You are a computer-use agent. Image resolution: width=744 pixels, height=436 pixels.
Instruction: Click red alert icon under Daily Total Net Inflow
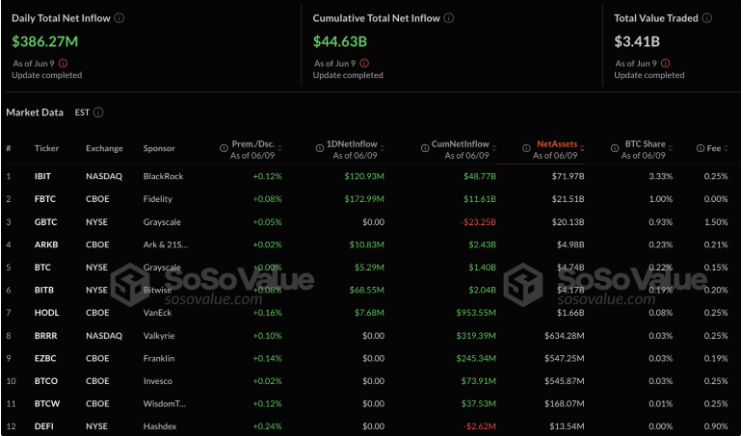pyautogui.click(x=63, y=63)
